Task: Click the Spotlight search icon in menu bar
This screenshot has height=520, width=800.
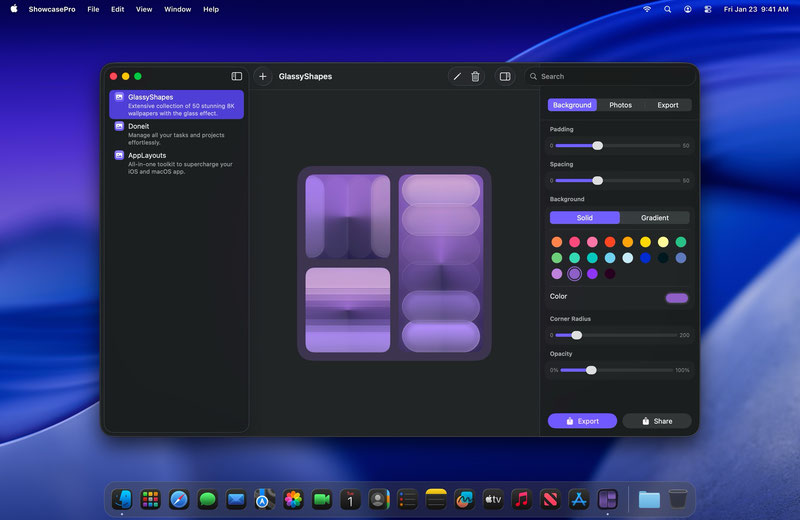Action: click(667, 9)
